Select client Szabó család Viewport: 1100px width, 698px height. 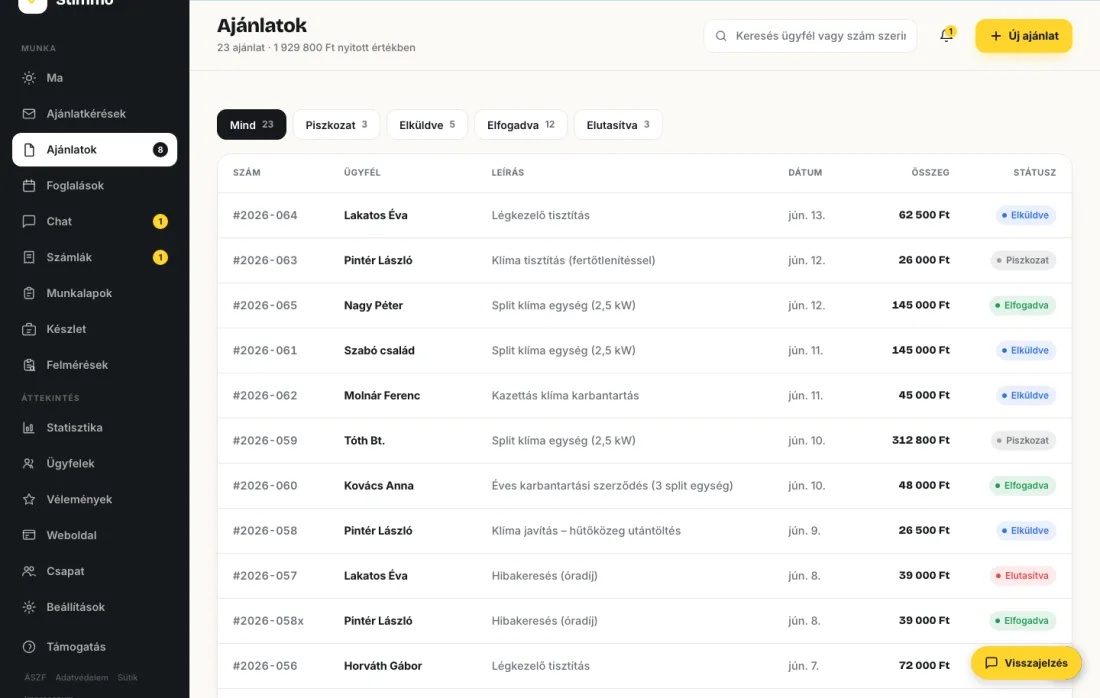(379, 350)
